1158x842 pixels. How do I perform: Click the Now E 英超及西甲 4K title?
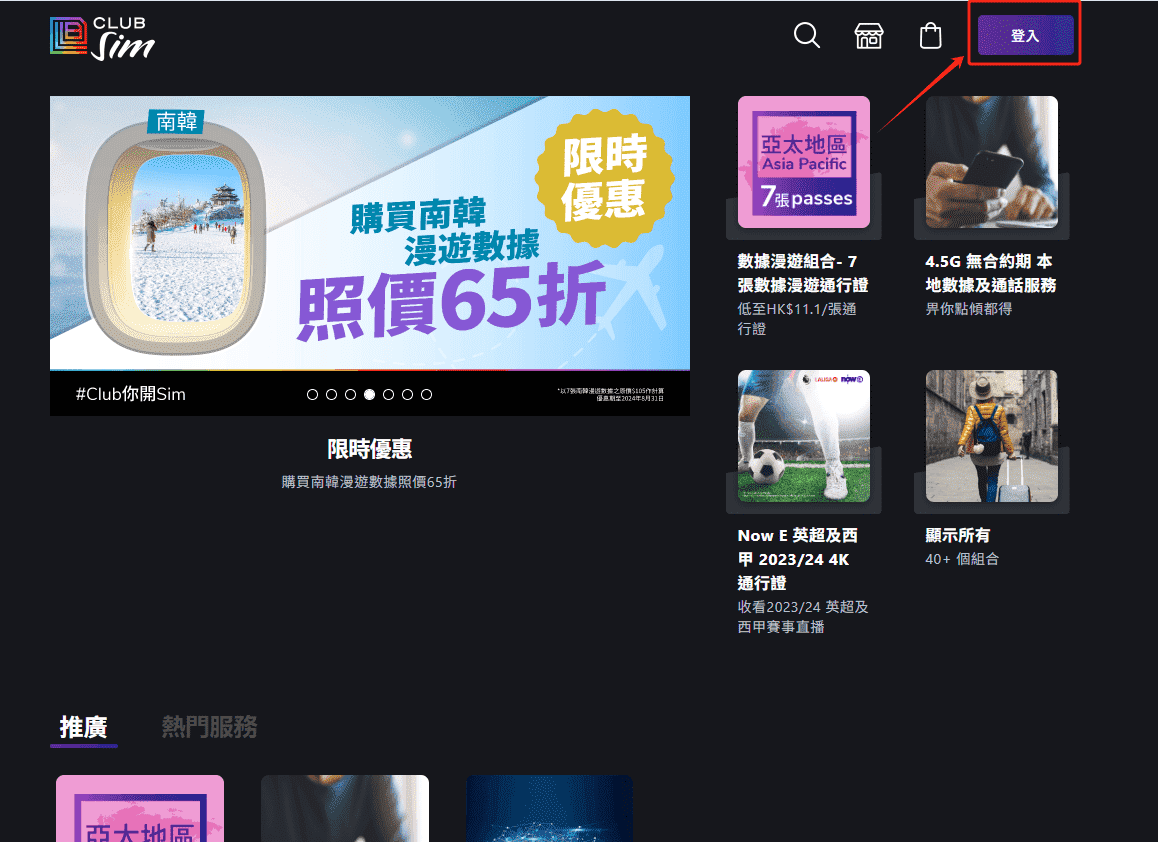click(x=797, y=559)
